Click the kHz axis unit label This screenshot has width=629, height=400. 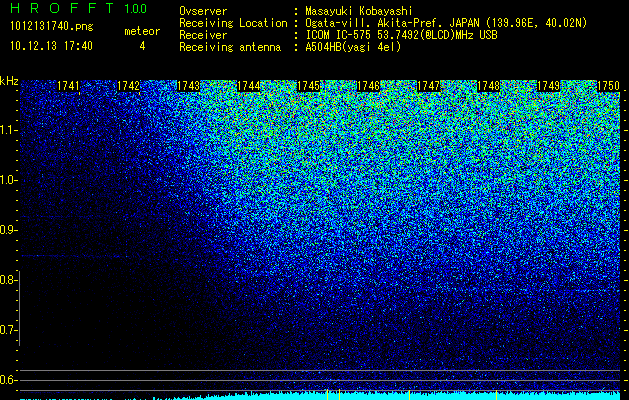point(9,81)
